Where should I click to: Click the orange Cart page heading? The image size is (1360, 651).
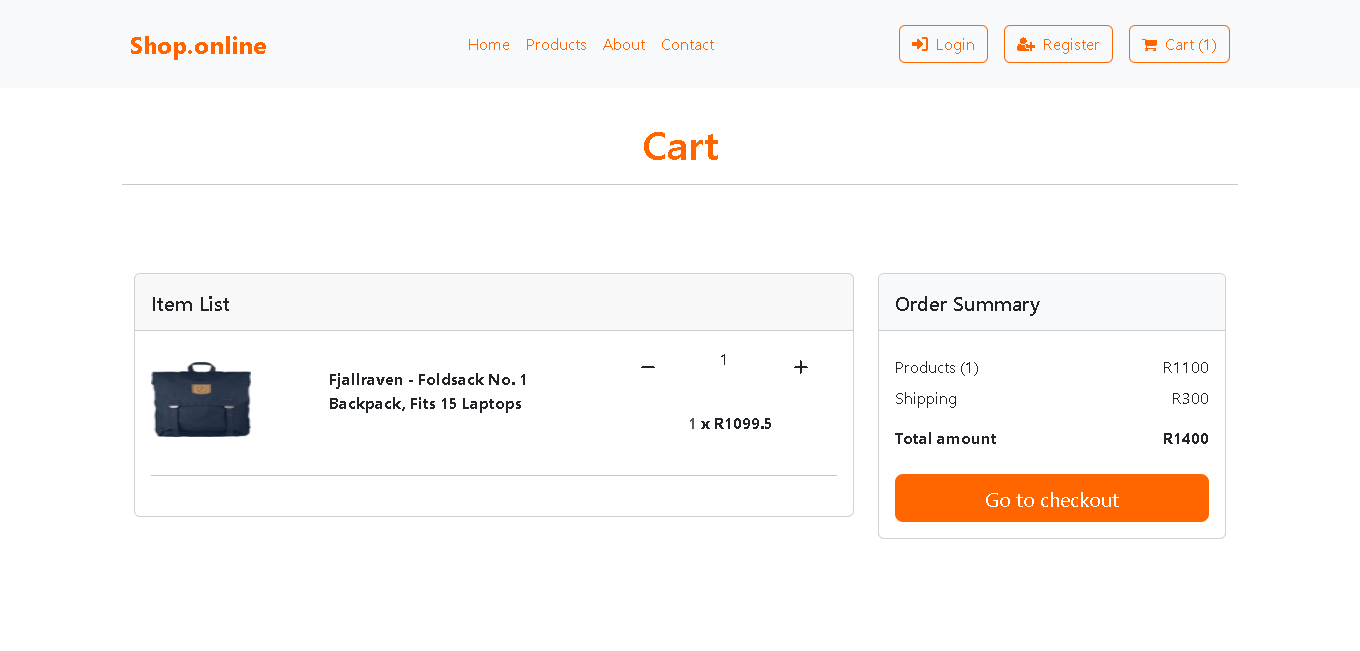680,147
